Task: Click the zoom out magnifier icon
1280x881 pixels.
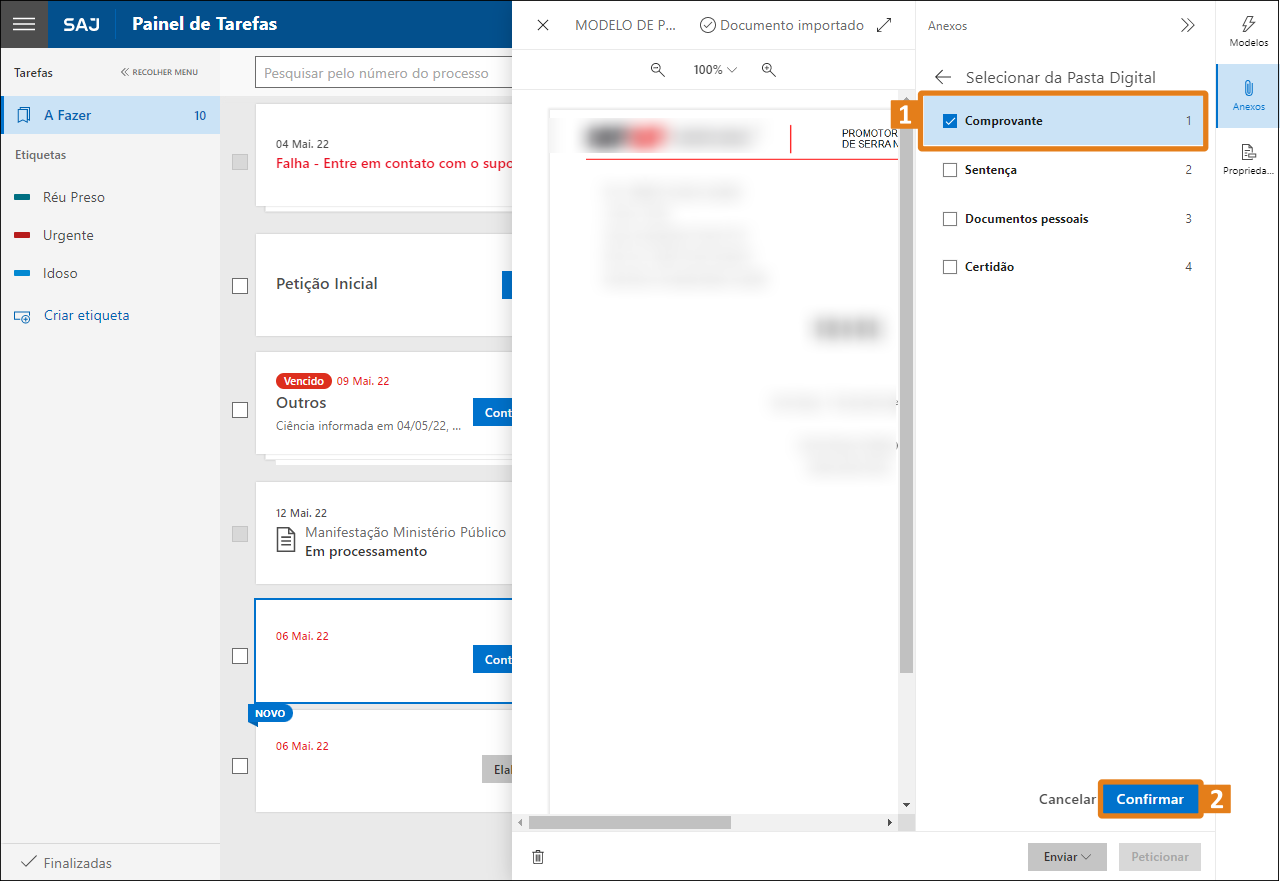Action: click(x=658, y=70)
